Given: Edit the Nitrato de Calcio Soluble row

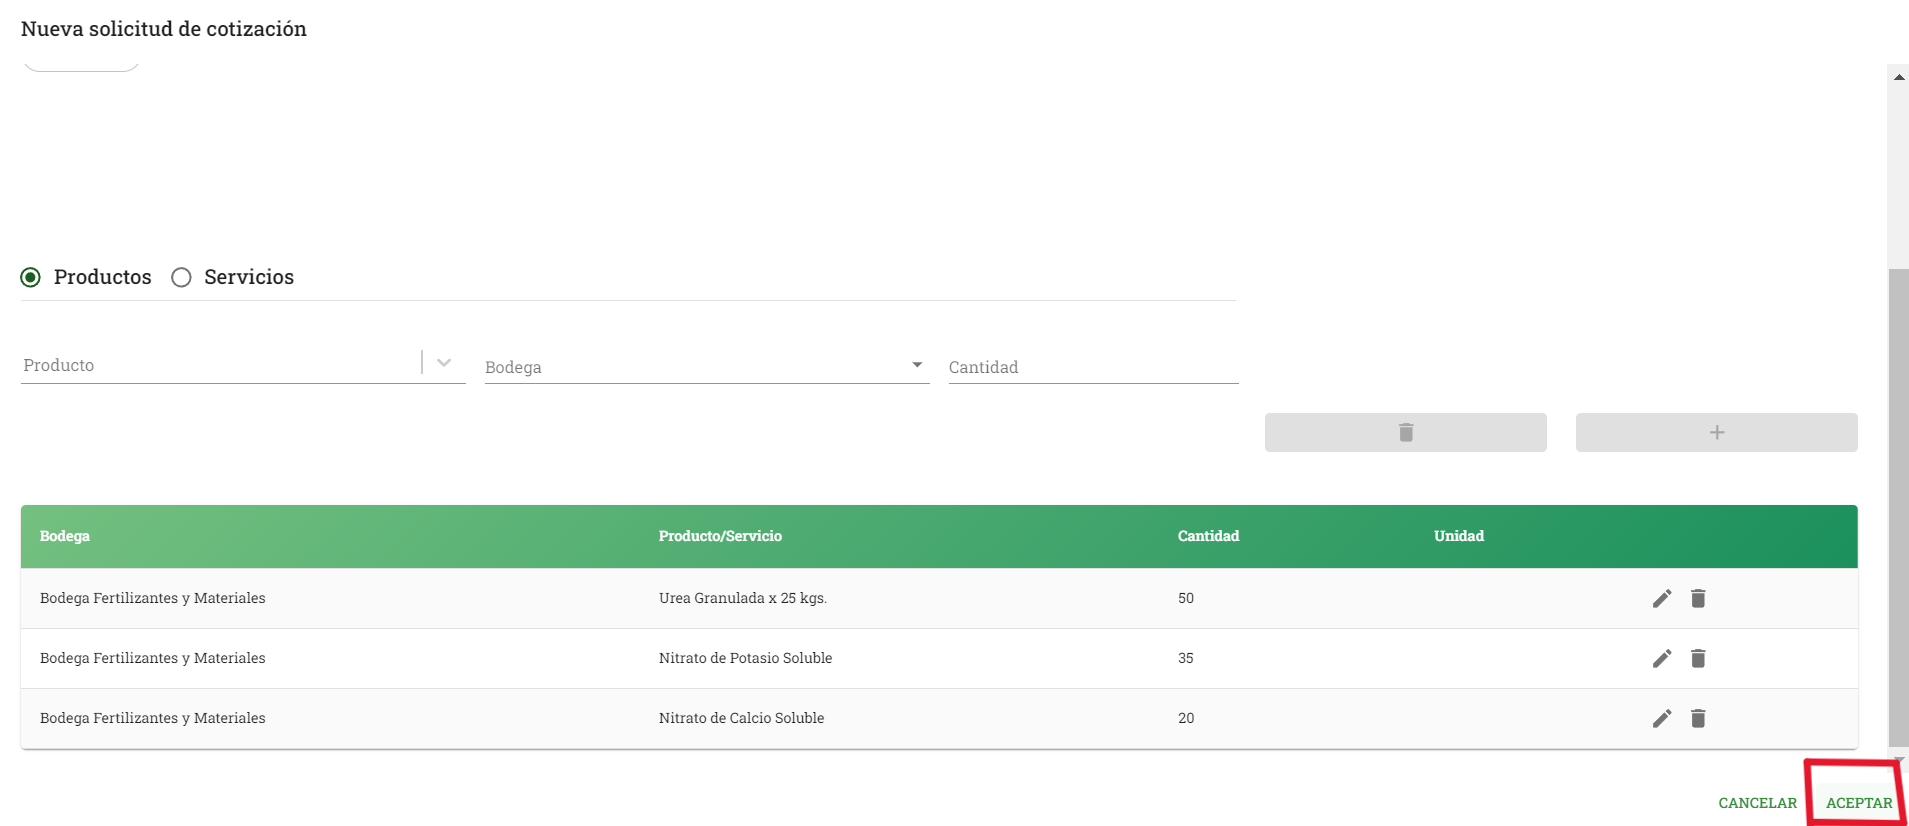Looking at the screenshot, I should pyautogui.click(x=1662, y=718).
